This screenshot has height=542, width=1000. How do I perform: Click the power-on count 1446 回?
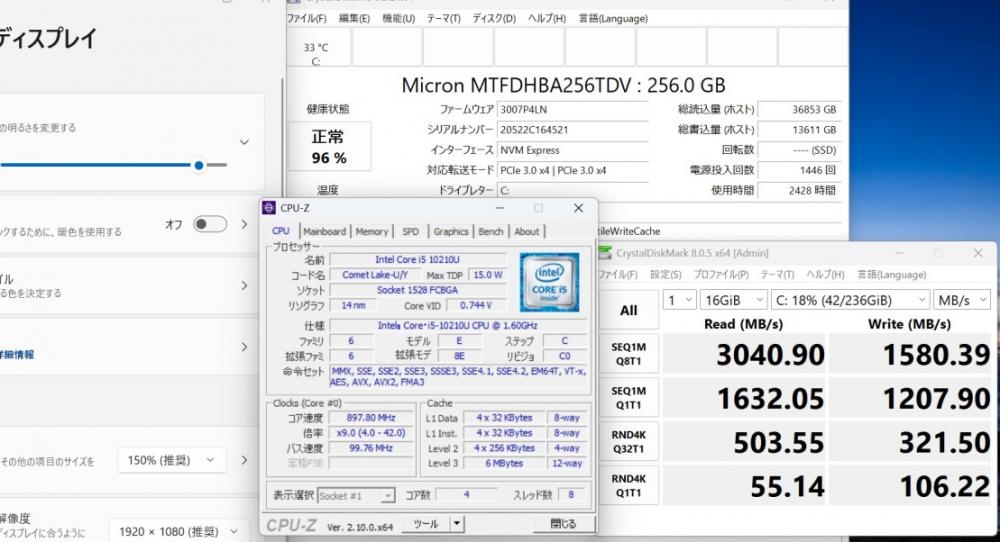[799, 170]
